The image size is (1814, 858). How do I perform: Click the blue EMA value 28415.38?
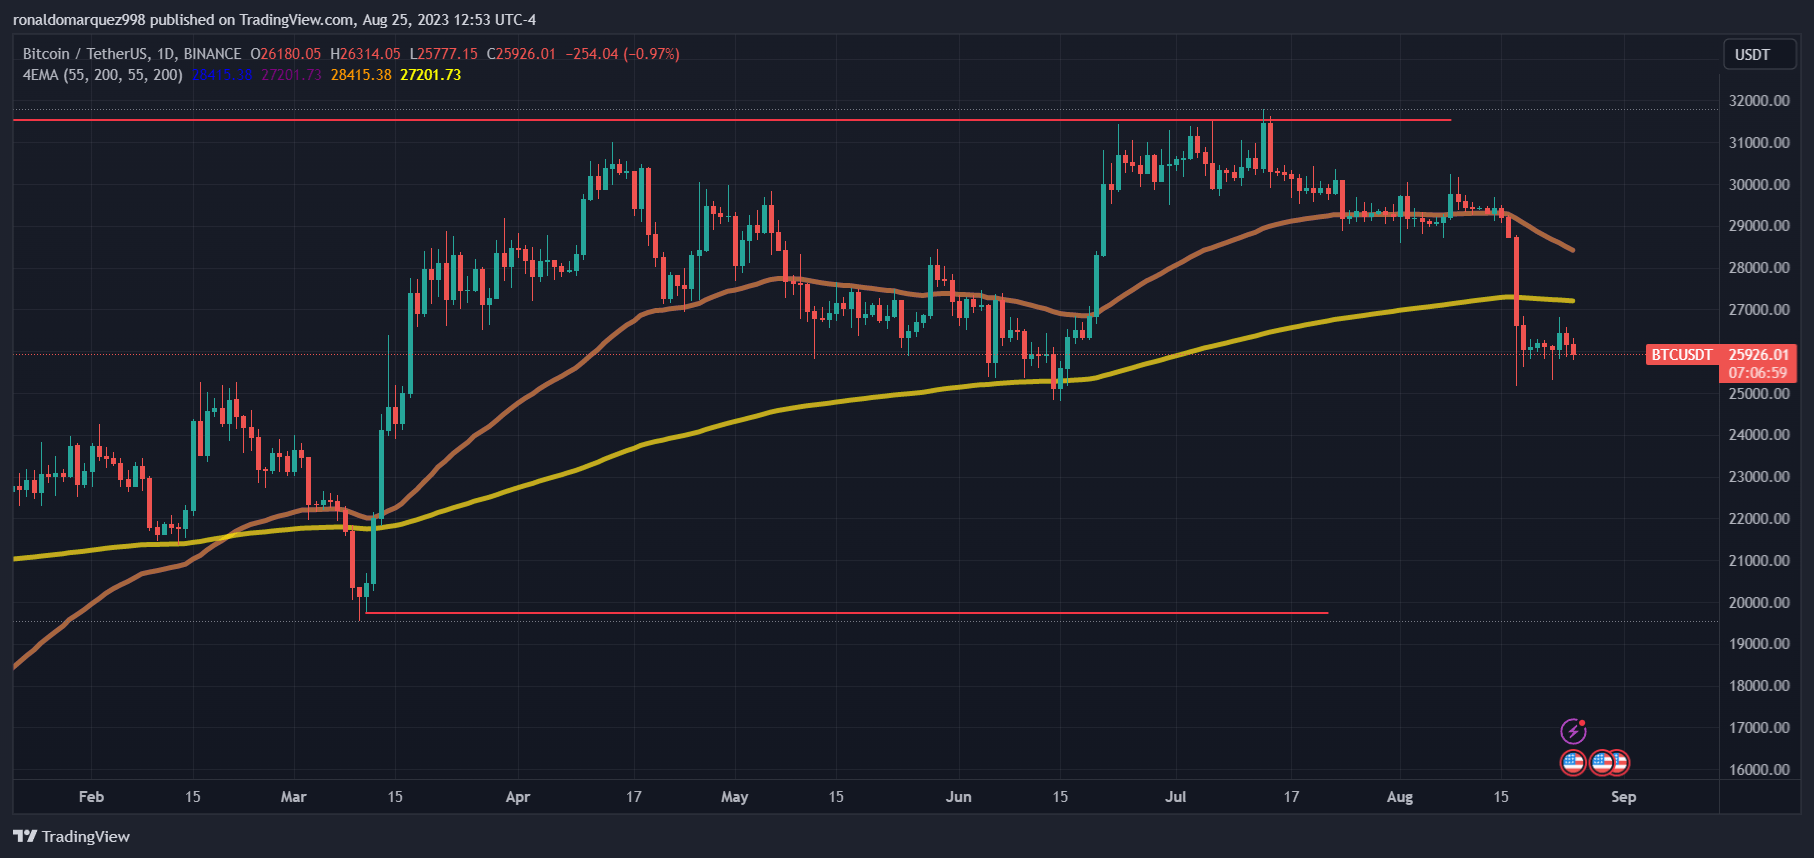(222, 75)
